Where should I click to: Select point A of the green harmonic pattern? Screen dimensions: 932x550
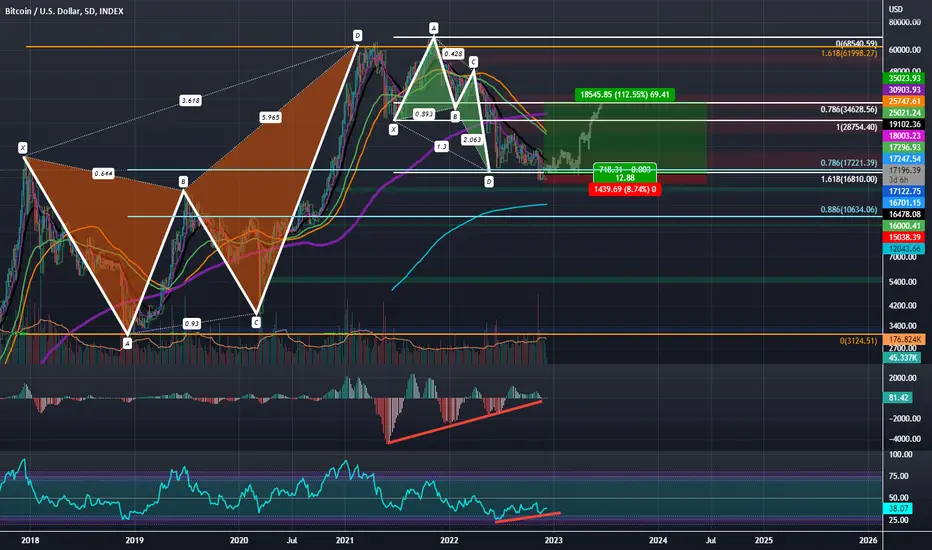click(x=434, y=28)
